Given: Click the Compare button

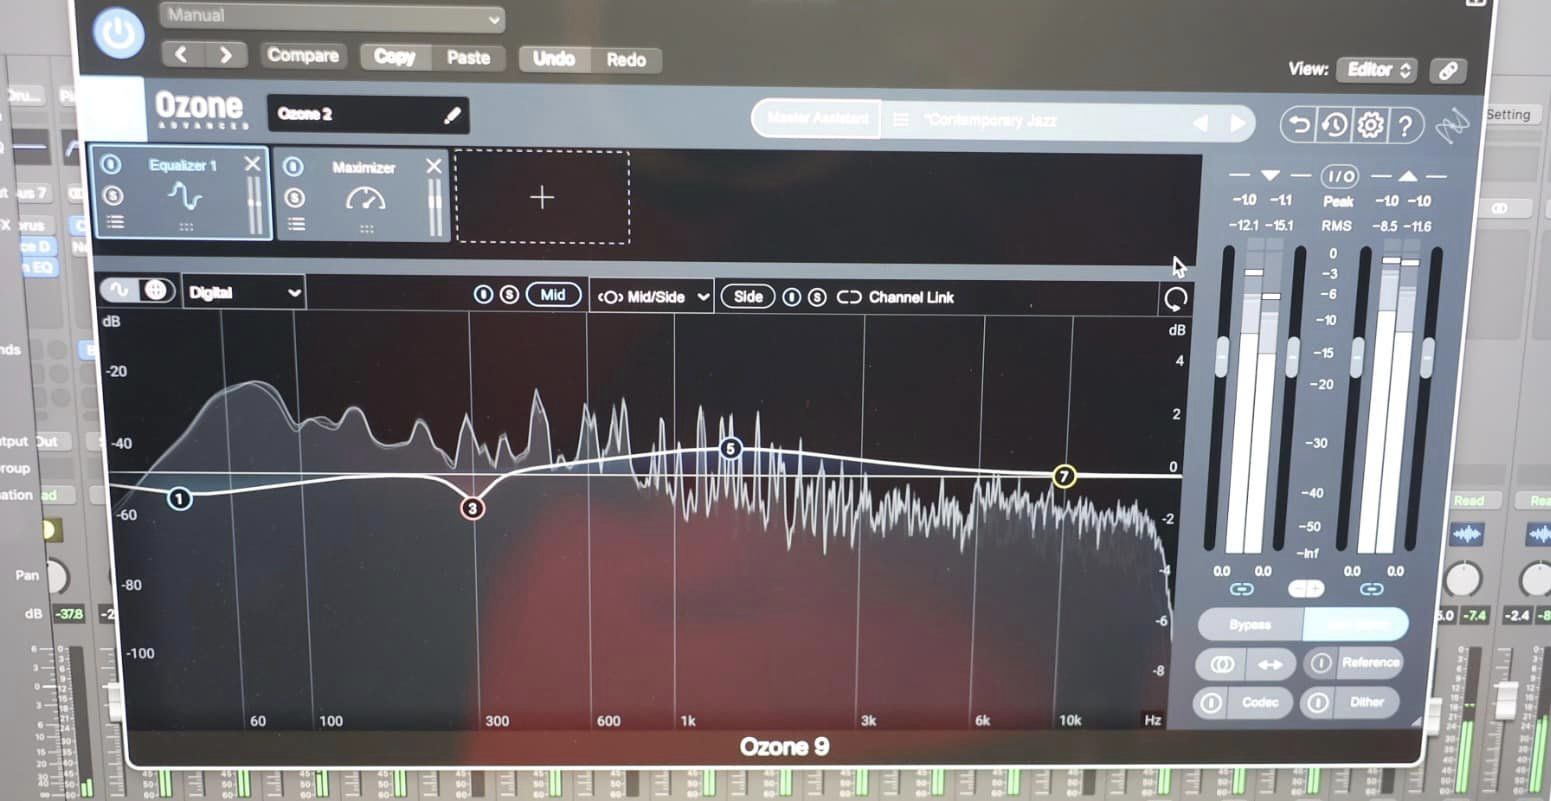Looking at the screenshot, I should click(x=303, y=56).
